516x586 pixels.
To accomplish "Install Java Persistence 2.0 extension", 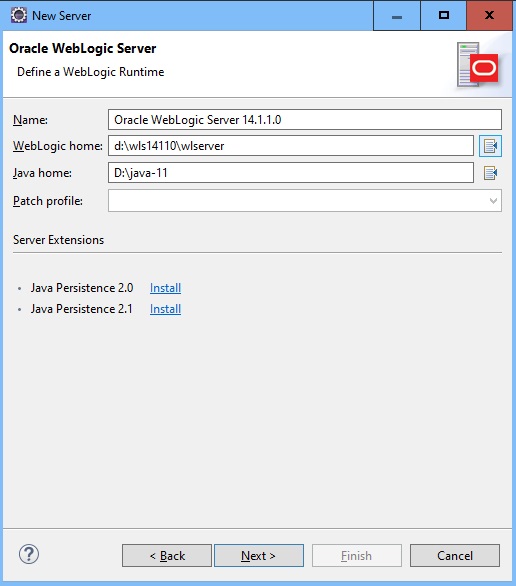I will coord(166,288).
